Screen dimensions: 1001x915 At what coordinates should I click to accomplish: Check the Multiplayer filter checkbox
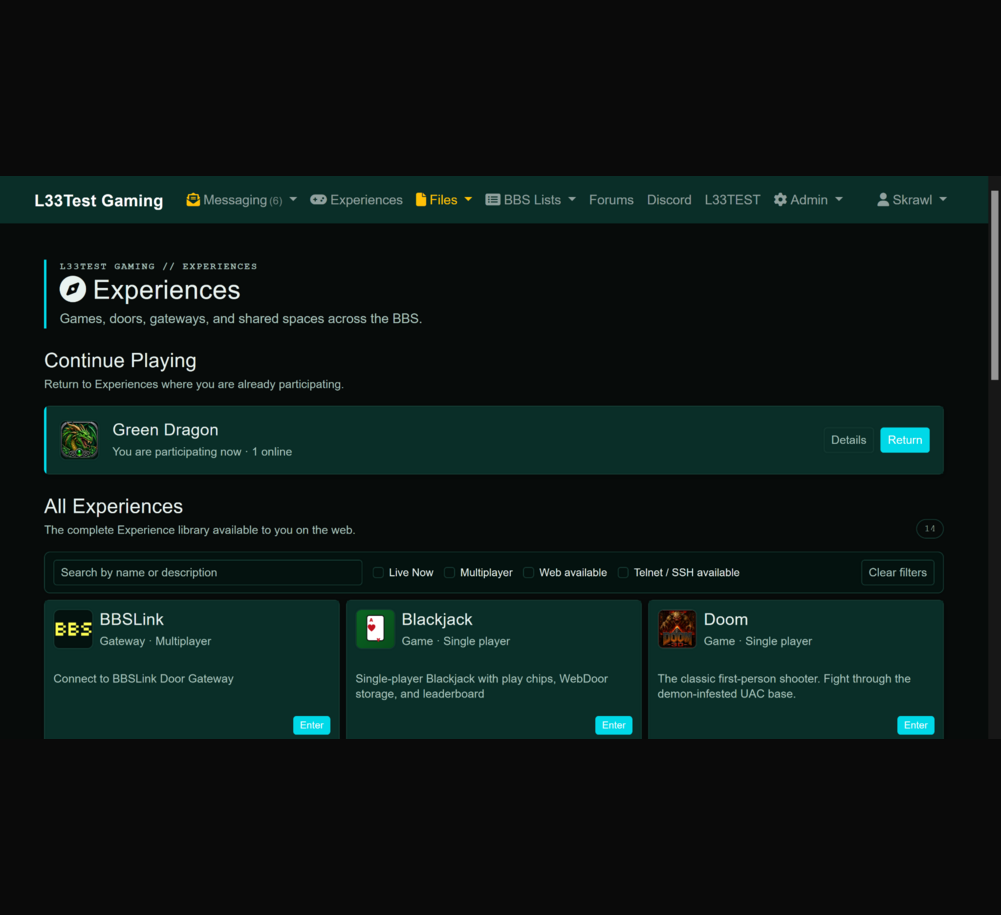click(449, 573)
